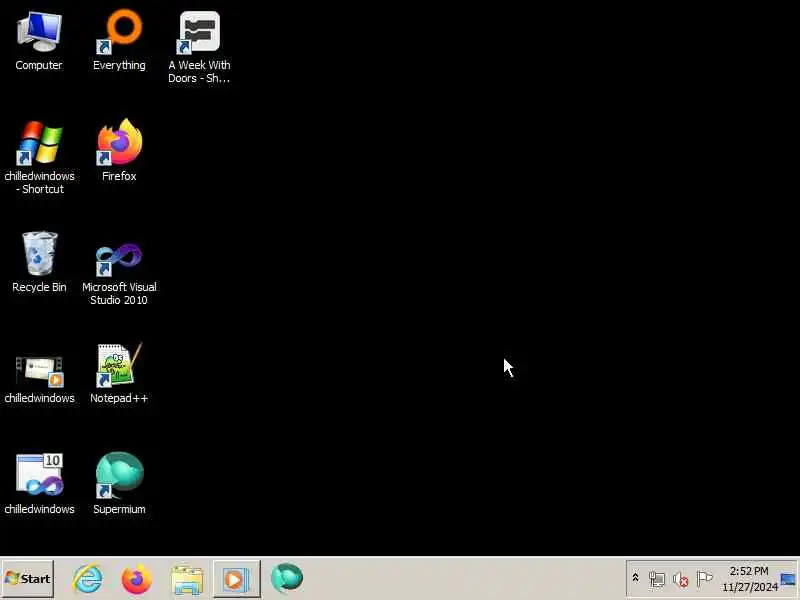Select the Microsoft Visual Studio 2010 shortcut
The width and height of the screenshot is (800, 600).
pos(119,274)
